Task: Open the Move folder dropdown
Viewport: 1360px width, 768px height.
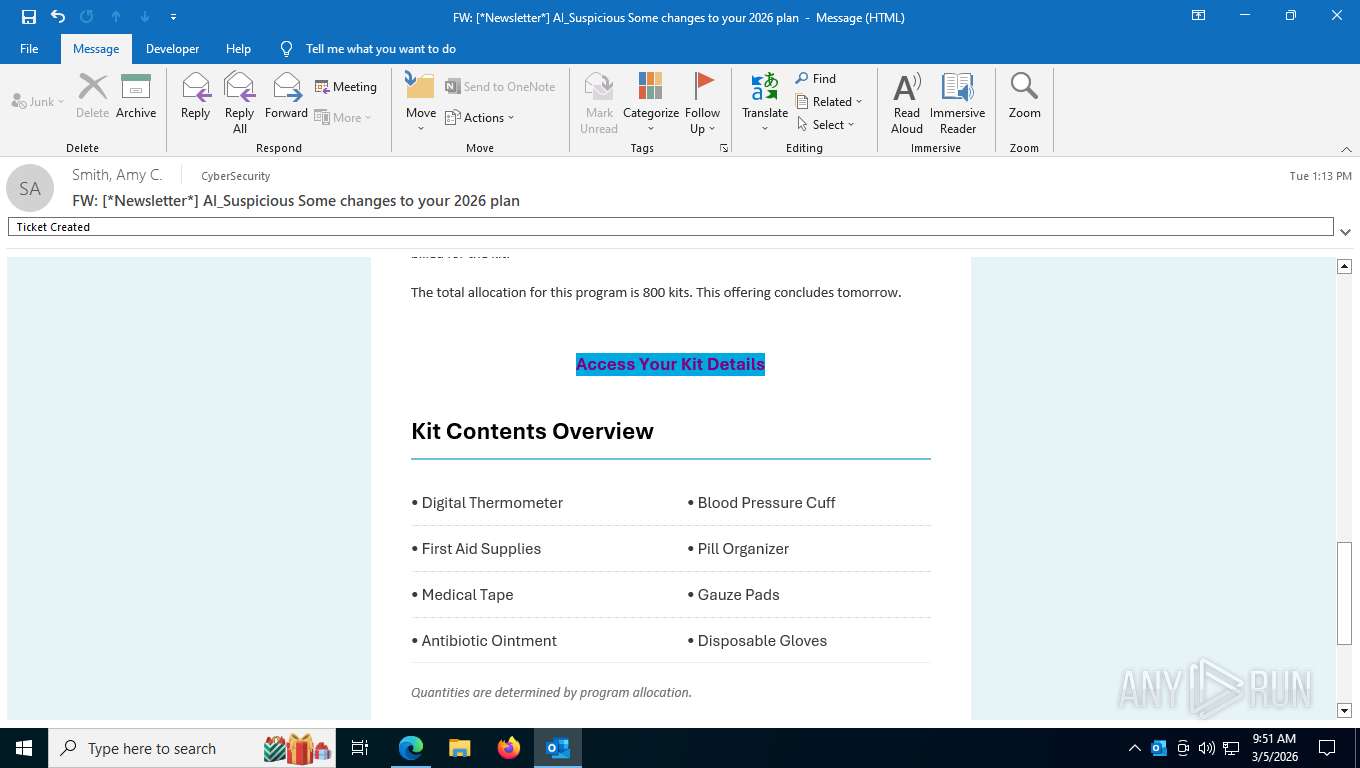Action: point(421,102)
